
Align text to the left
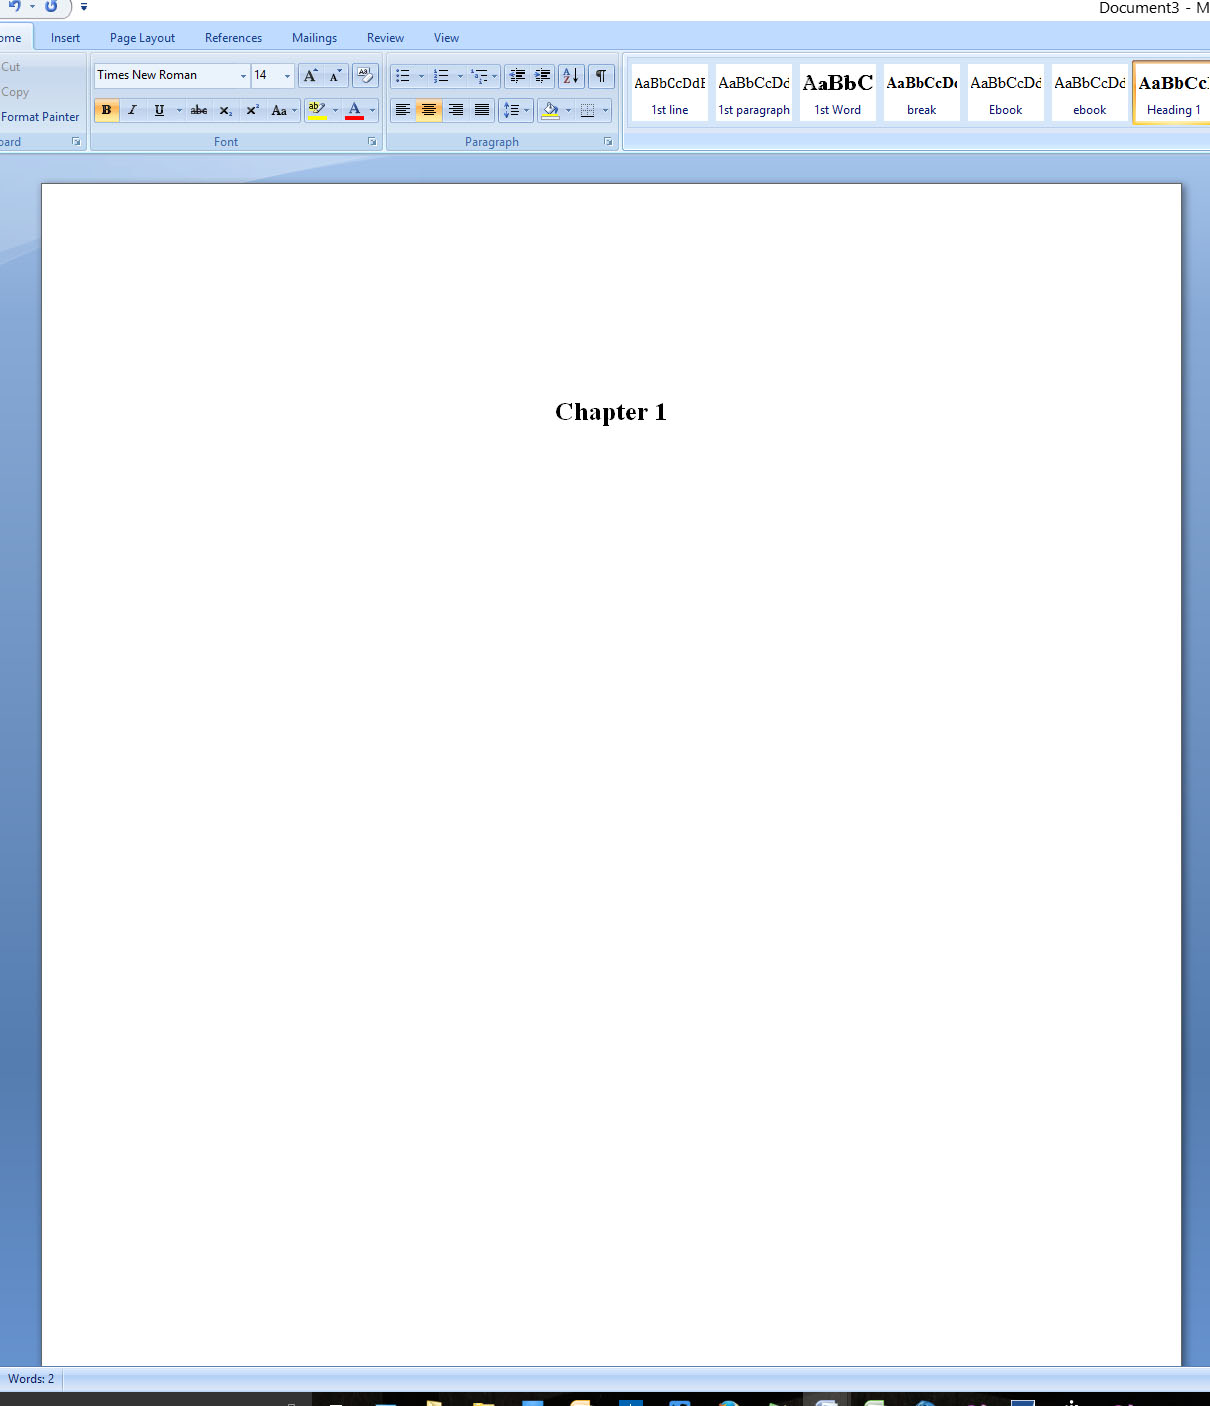click(x=403, y=110)
